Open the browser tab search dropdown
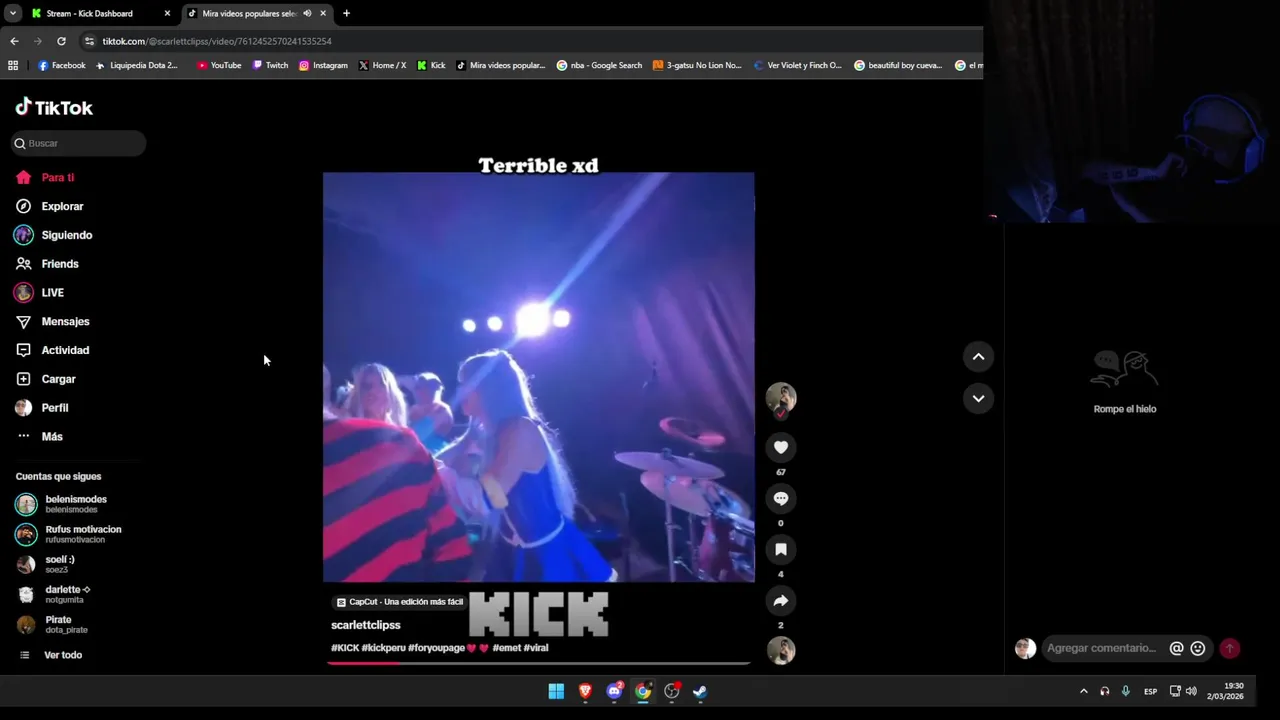Screen dimensions: 1280x720 coord(13,13)
